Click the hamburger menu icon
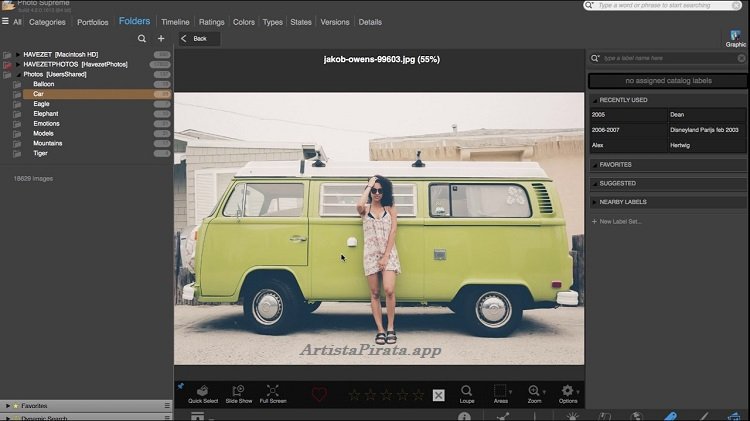 (5, 21)
